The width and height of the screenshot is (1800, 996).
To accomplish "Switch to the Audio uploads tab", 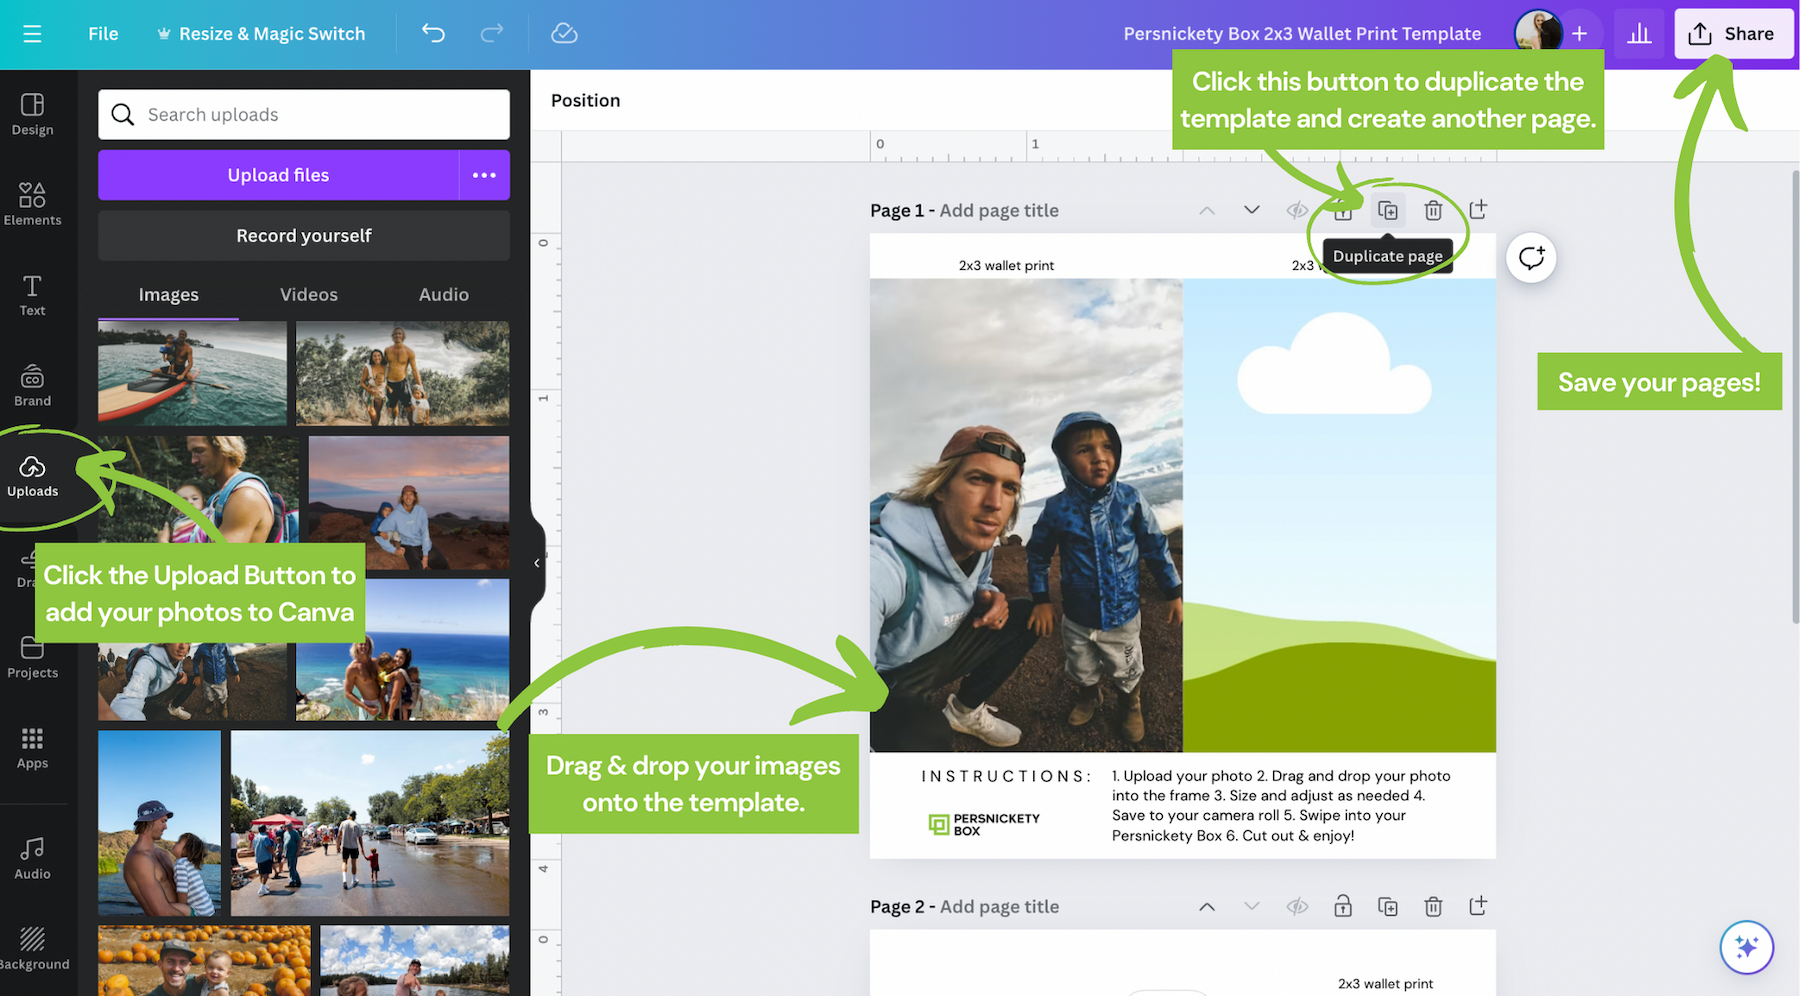I will (444, 295).
